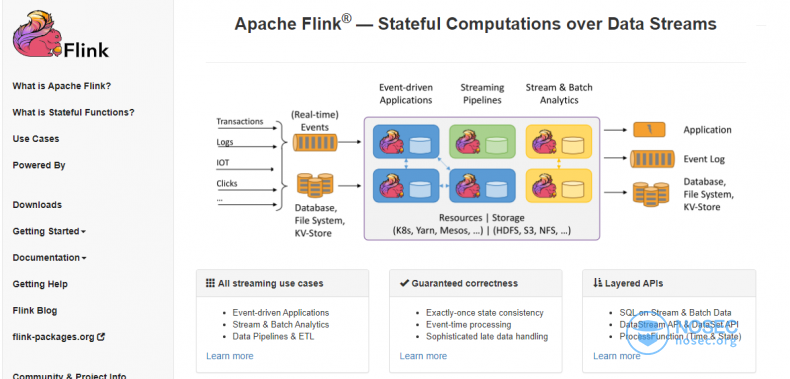Click the input Database stack icon
790x379 pixels.
coord(315,185)
